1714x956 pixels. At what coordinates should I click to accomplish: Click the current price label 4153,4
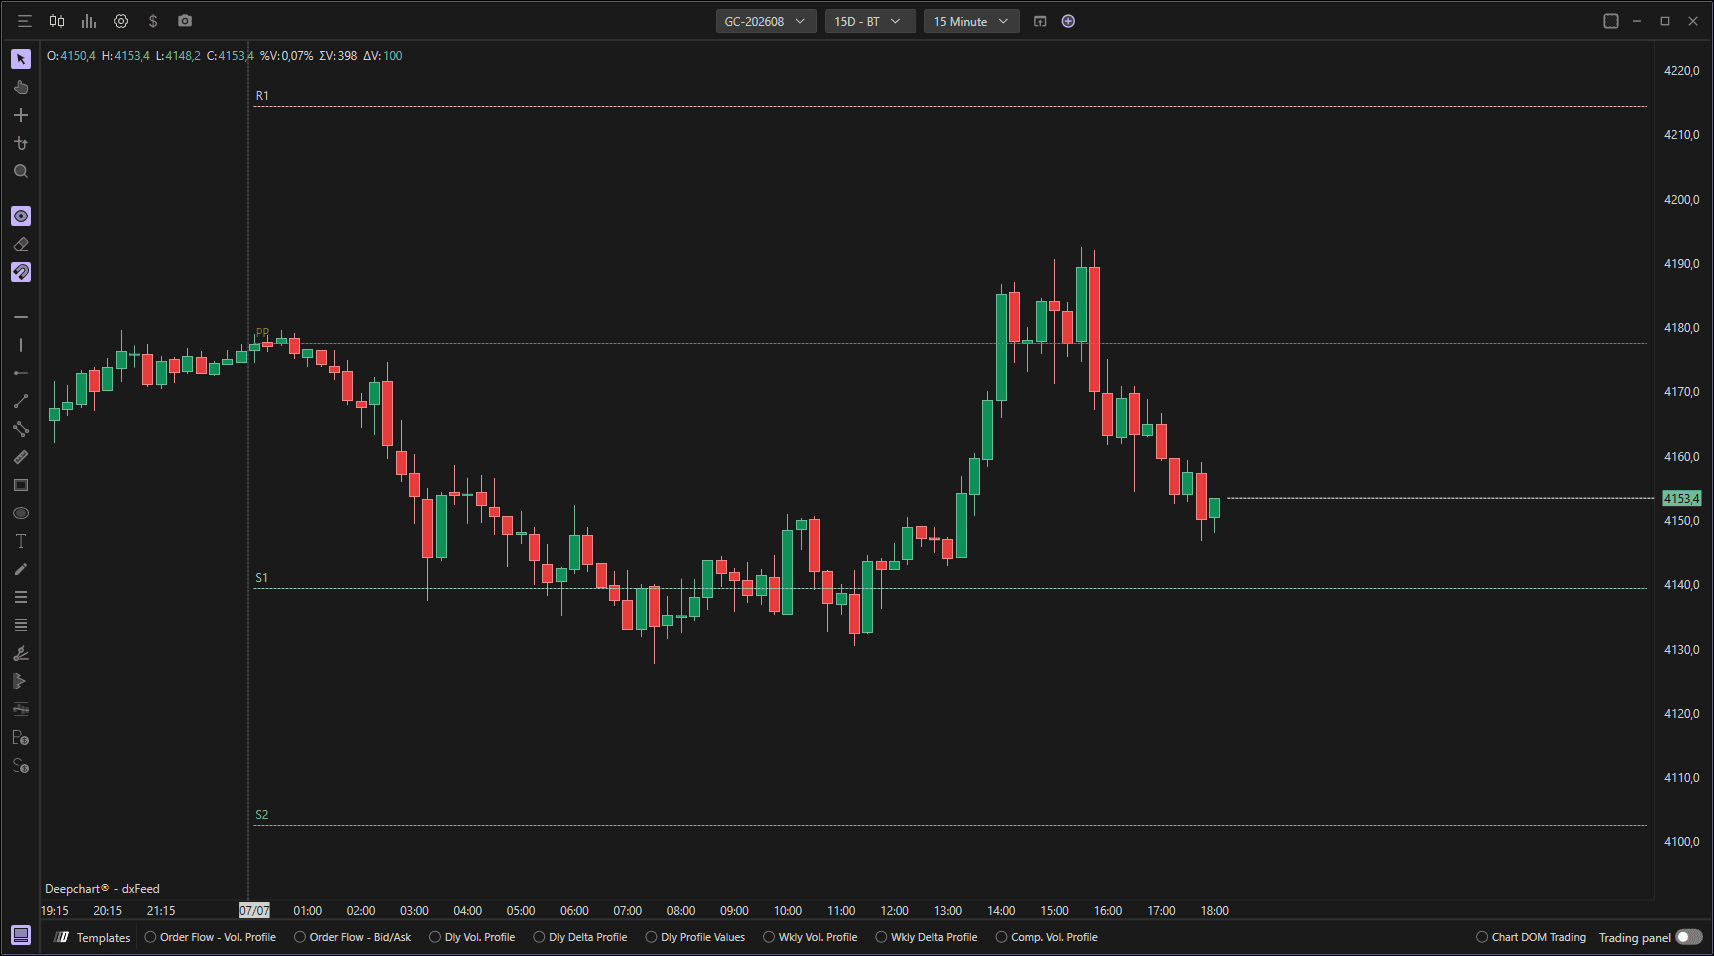click(1681, 498)
